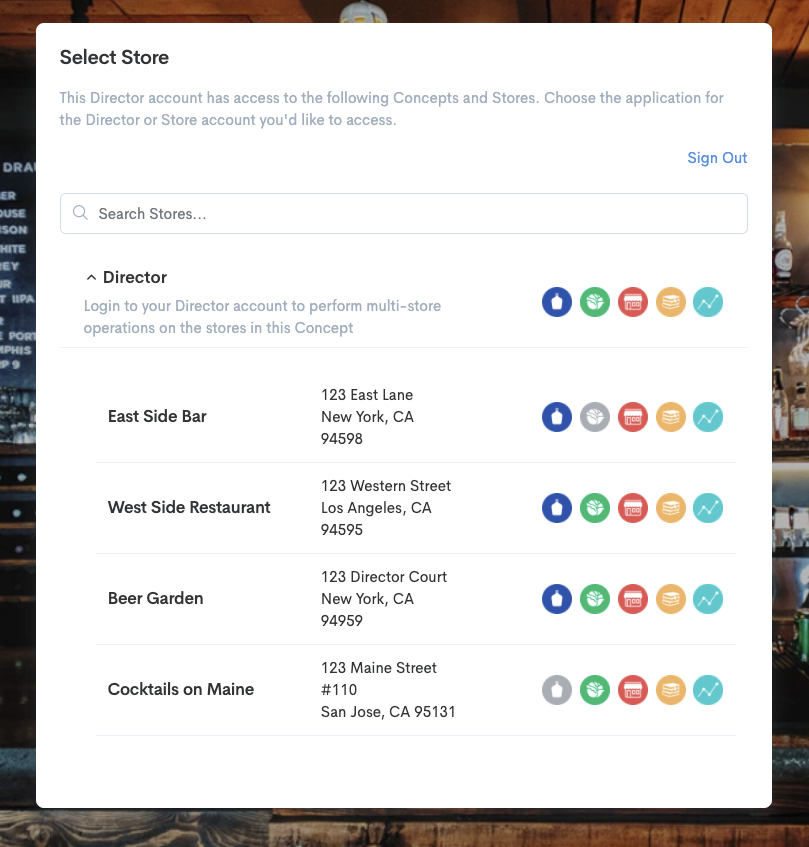Click the grayed-out cabbage icon for East Side Bar
This screenshot has height=847, width=809.
(595, 417)
